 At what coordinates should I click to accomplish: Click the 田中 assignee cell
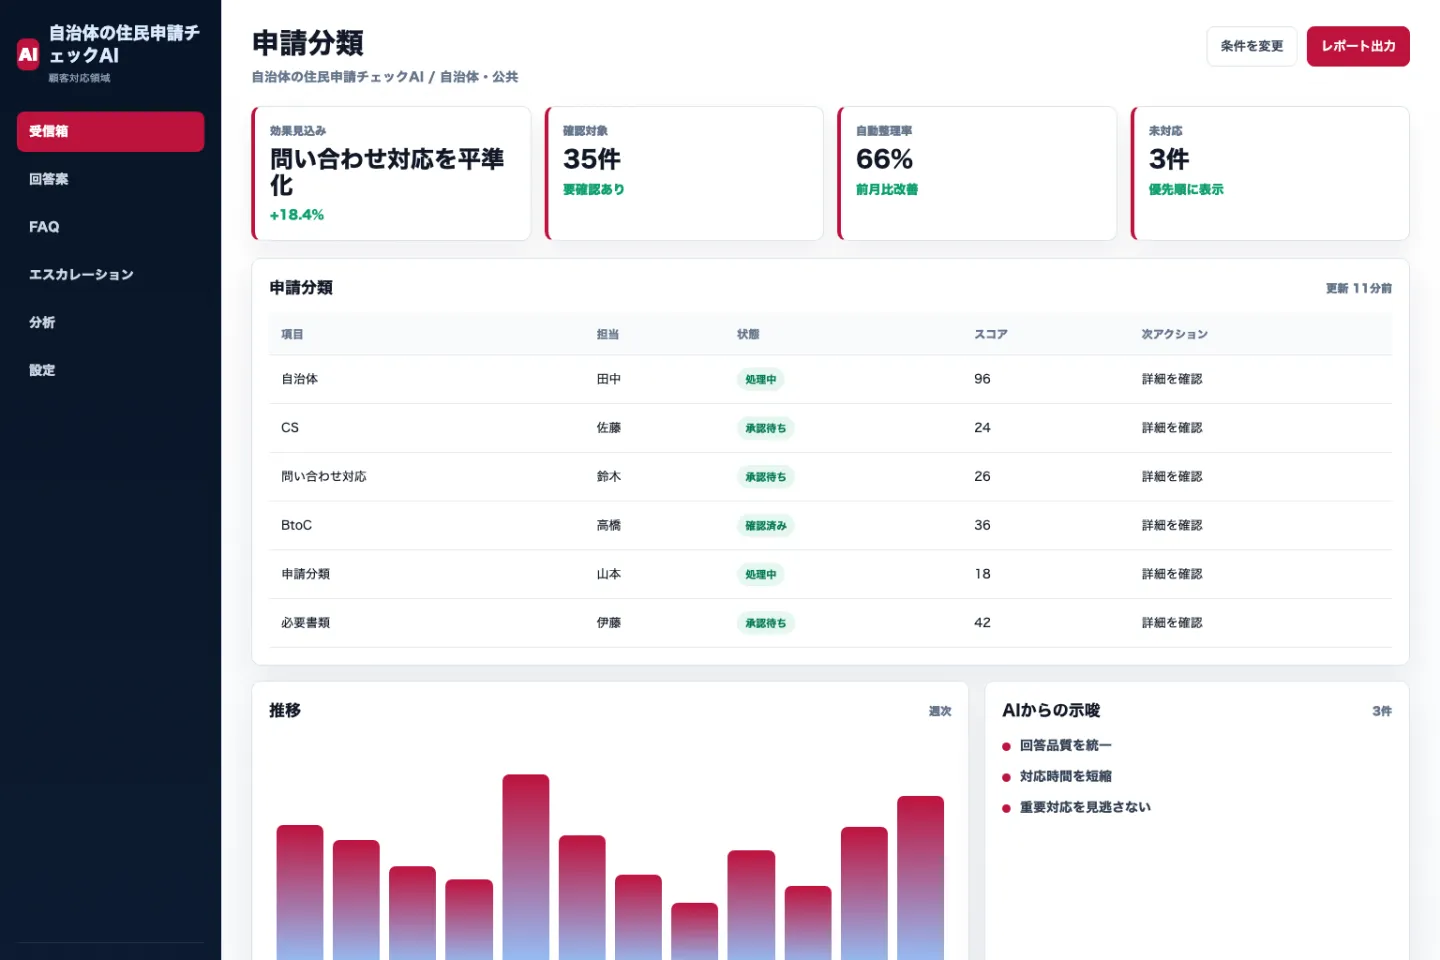[x=609, y=379]
